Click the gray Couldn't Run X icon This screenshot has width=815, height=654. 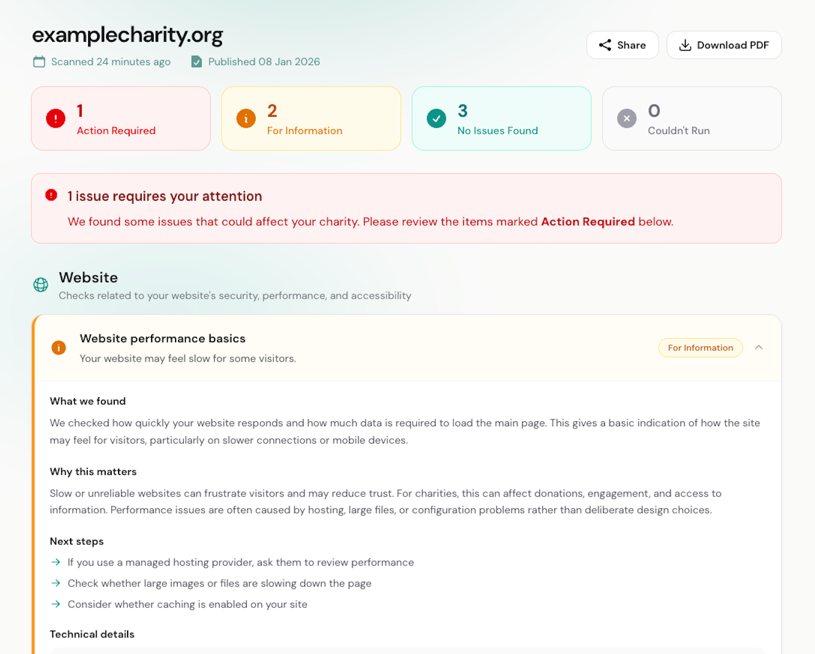[627, 118]
